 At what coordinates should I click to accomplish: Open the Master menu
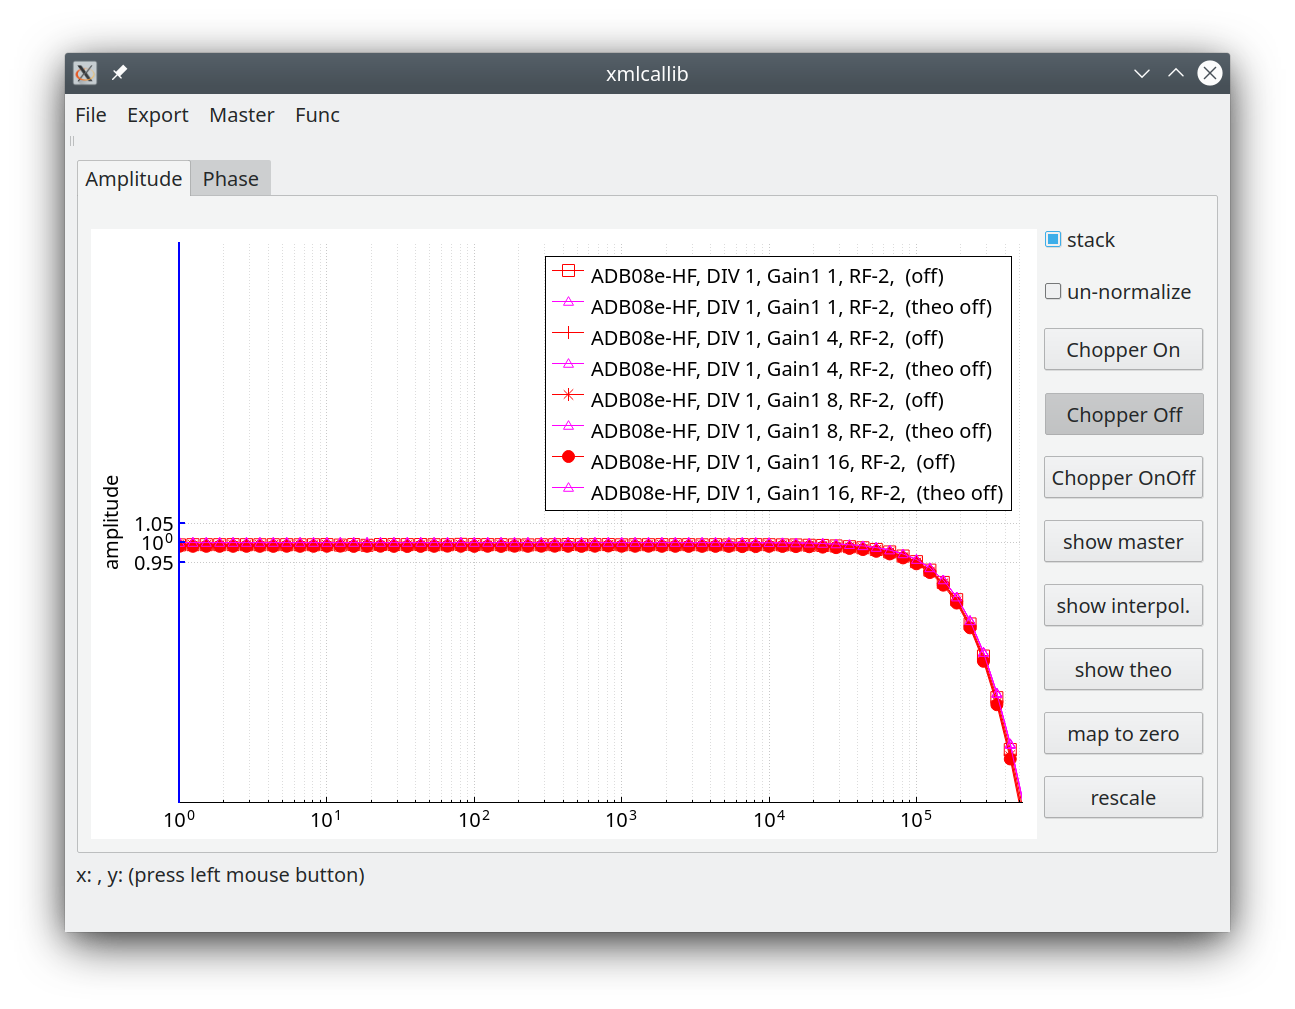[x=242, y=115]
